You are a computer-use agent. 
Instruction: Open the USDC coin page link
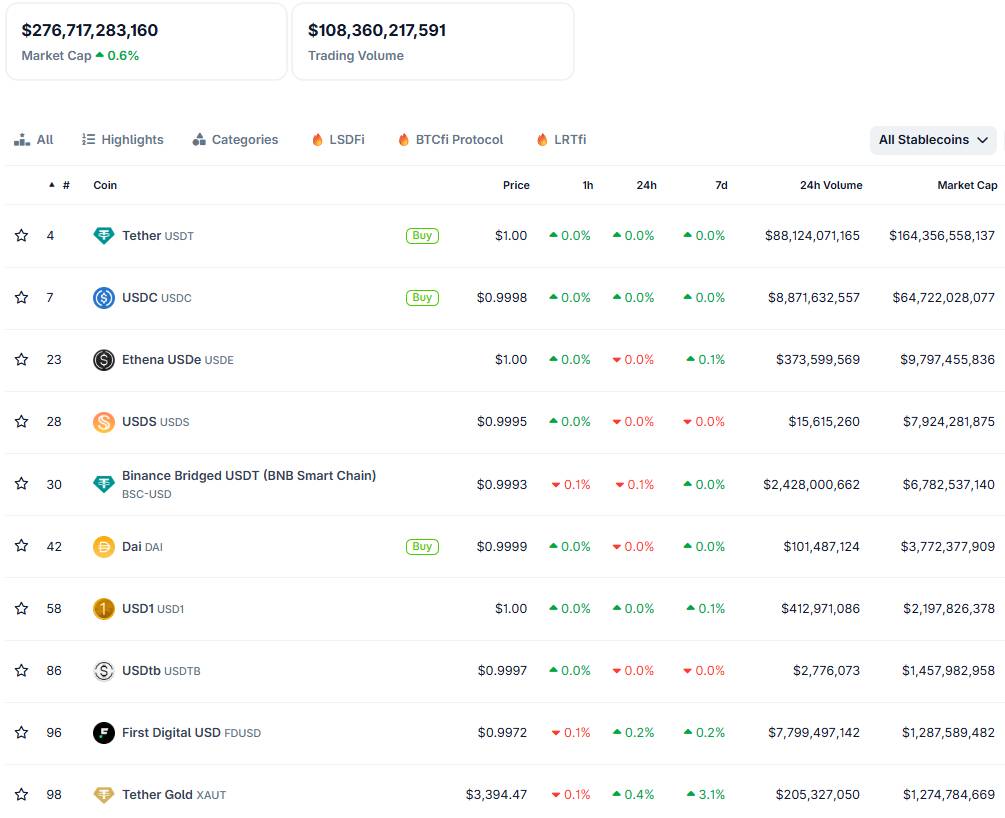(156, 297)
